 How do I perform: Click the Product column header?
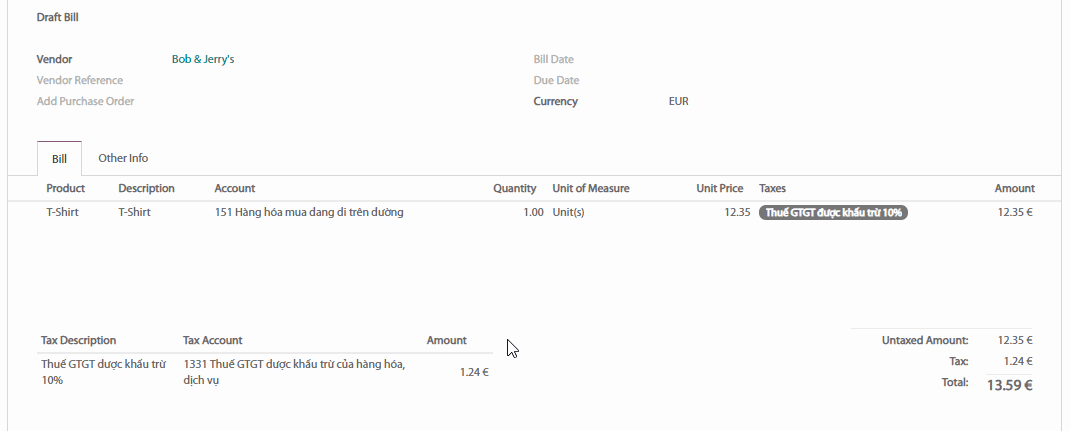coord(66,188)
